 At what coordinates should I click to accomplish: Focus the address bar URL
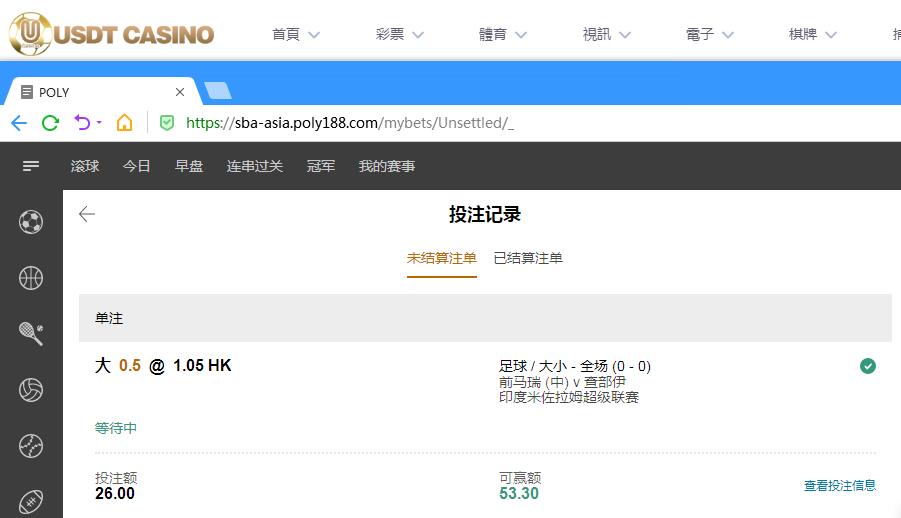coord(349,122)
